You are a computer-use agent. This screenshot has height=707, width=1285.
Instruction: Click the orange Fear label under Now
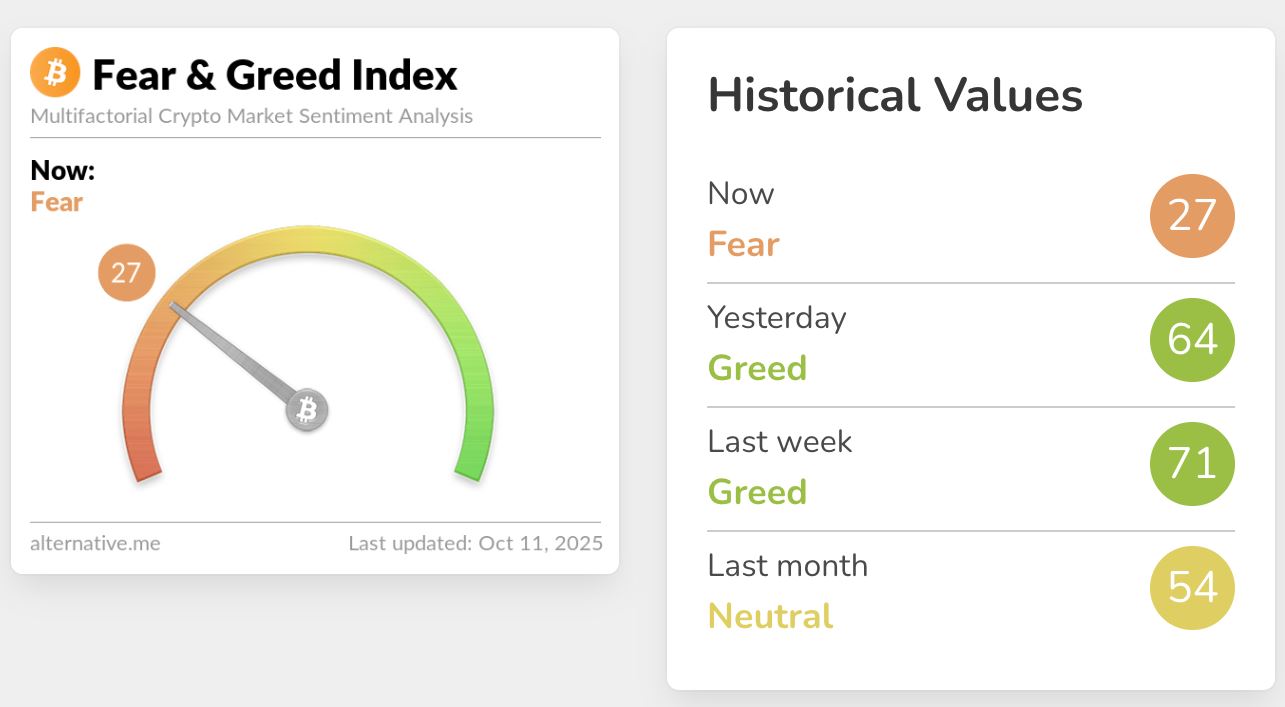click(x=57, y=202)
